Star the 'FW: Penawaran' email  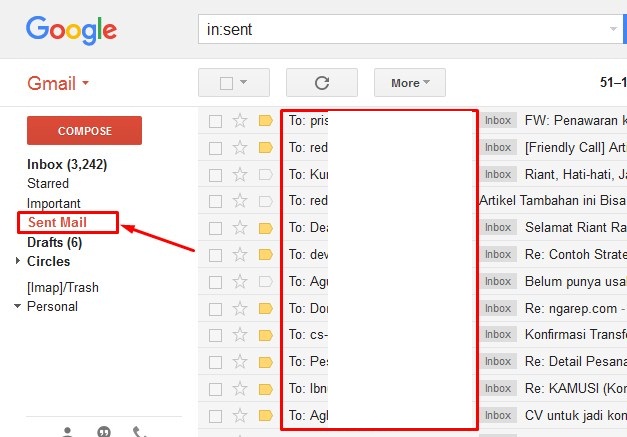click(x=240, y=120)
